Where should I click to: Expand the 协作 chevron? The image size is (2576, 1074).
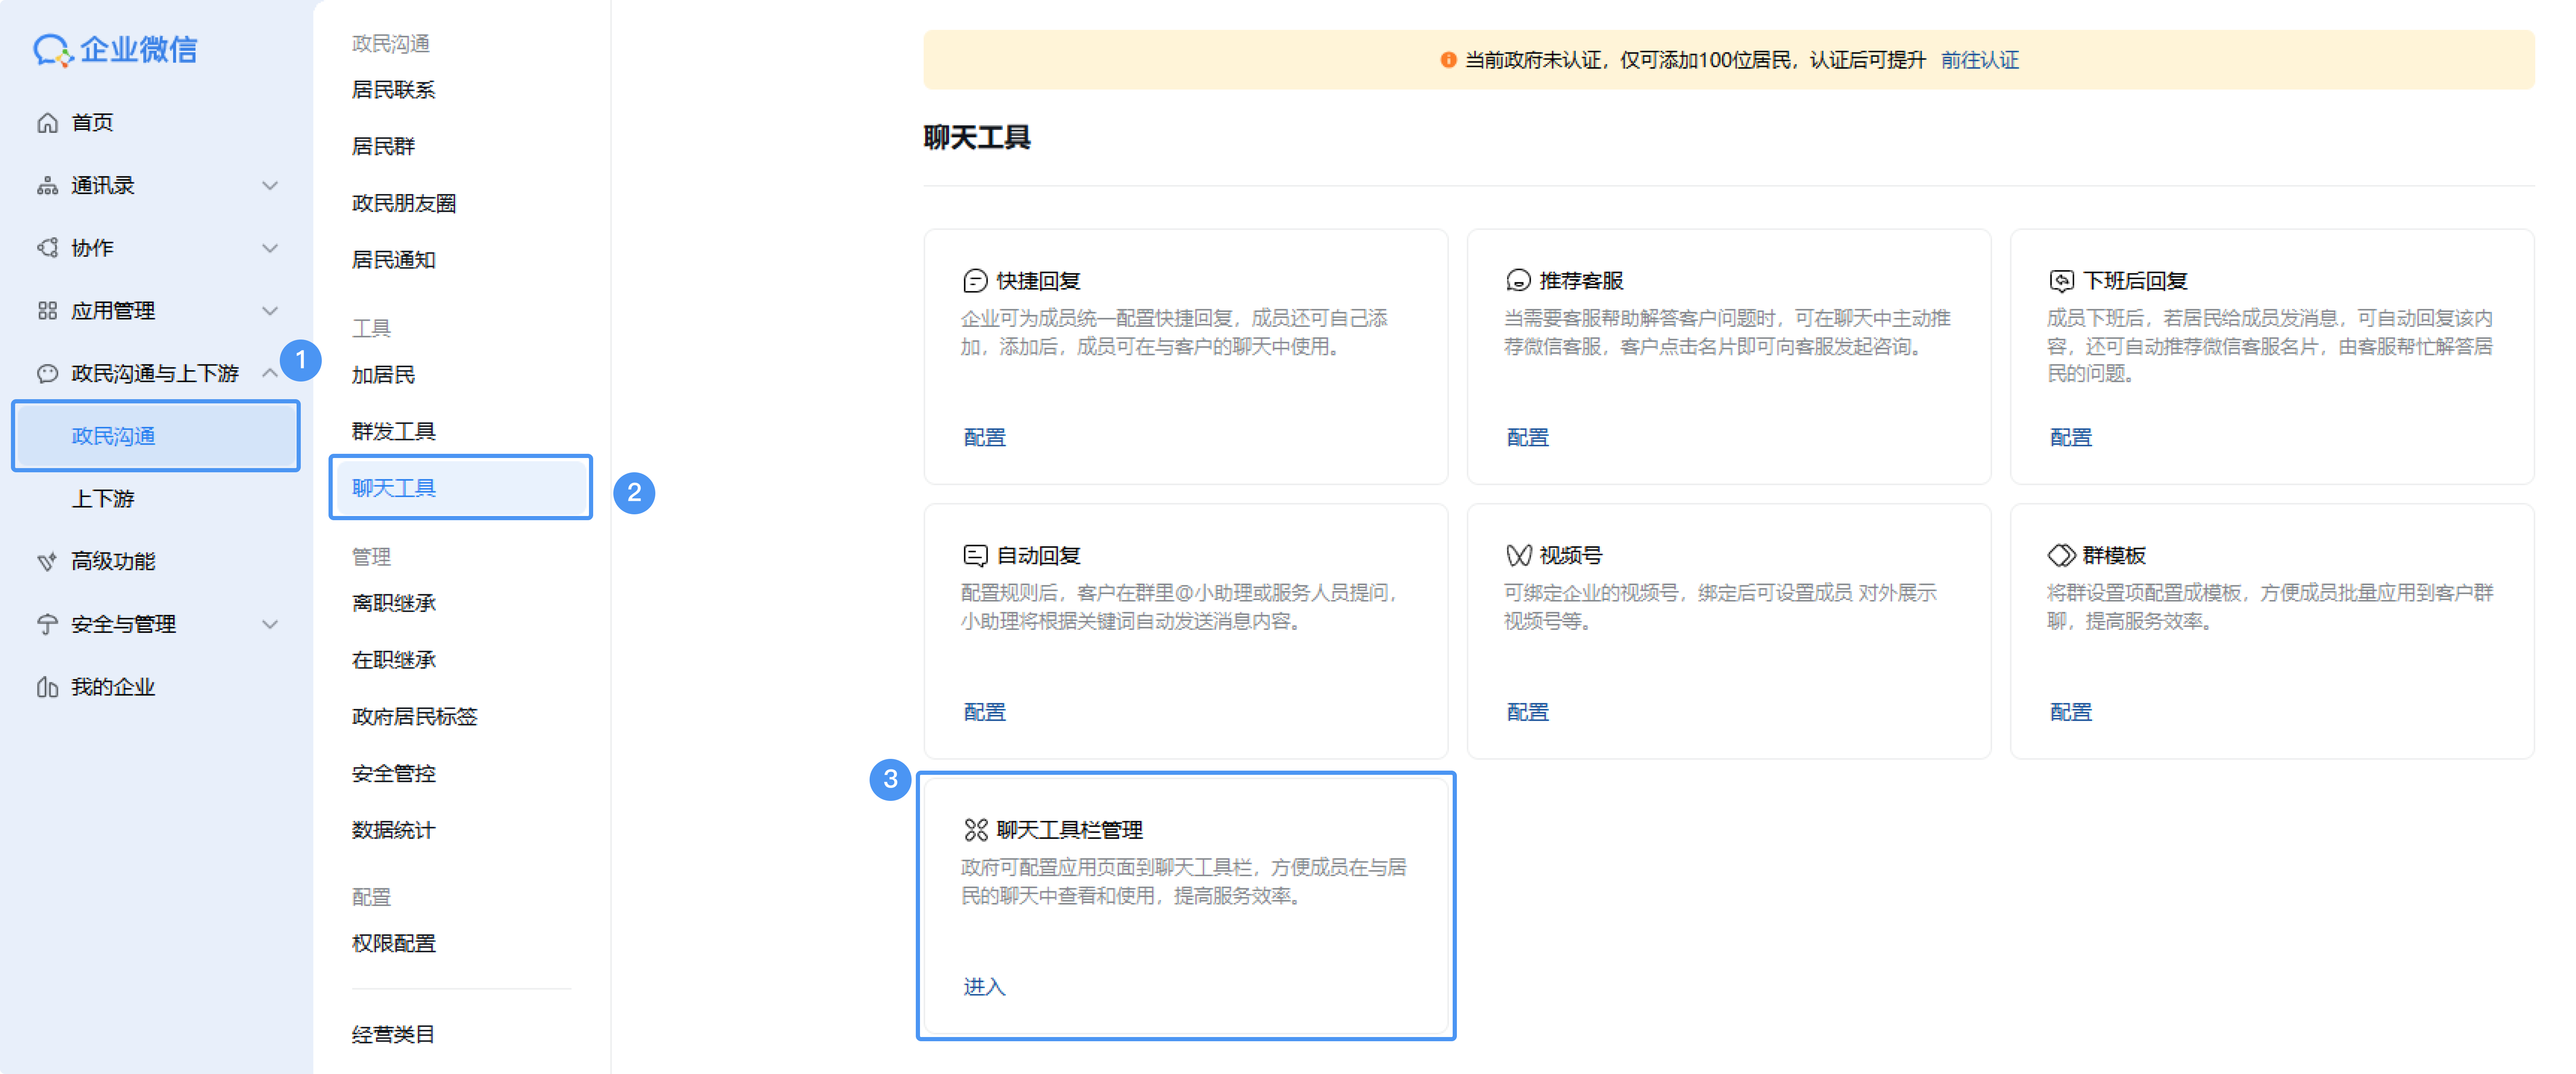[x=270, y=248]
